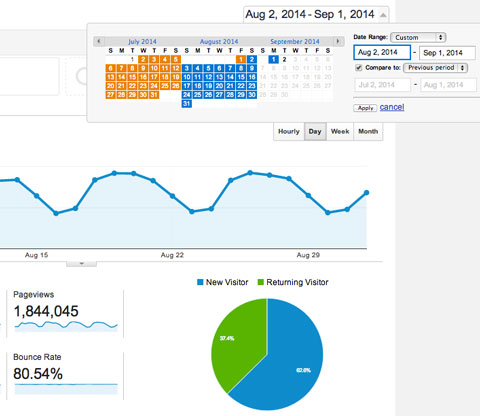The width and height of the screenshot is (480, 416).
Task: Click the 80.54% bounce rate value
Action: (38, 374)
